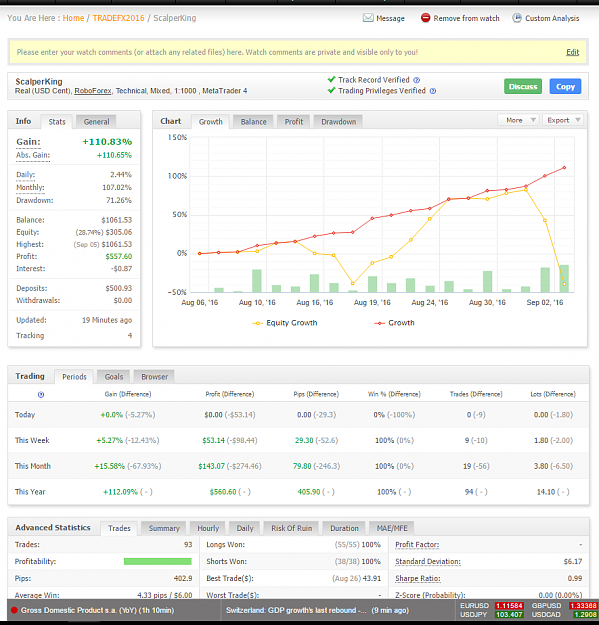Click the Balance value $1061.53
599x625 pixels.
117,220
